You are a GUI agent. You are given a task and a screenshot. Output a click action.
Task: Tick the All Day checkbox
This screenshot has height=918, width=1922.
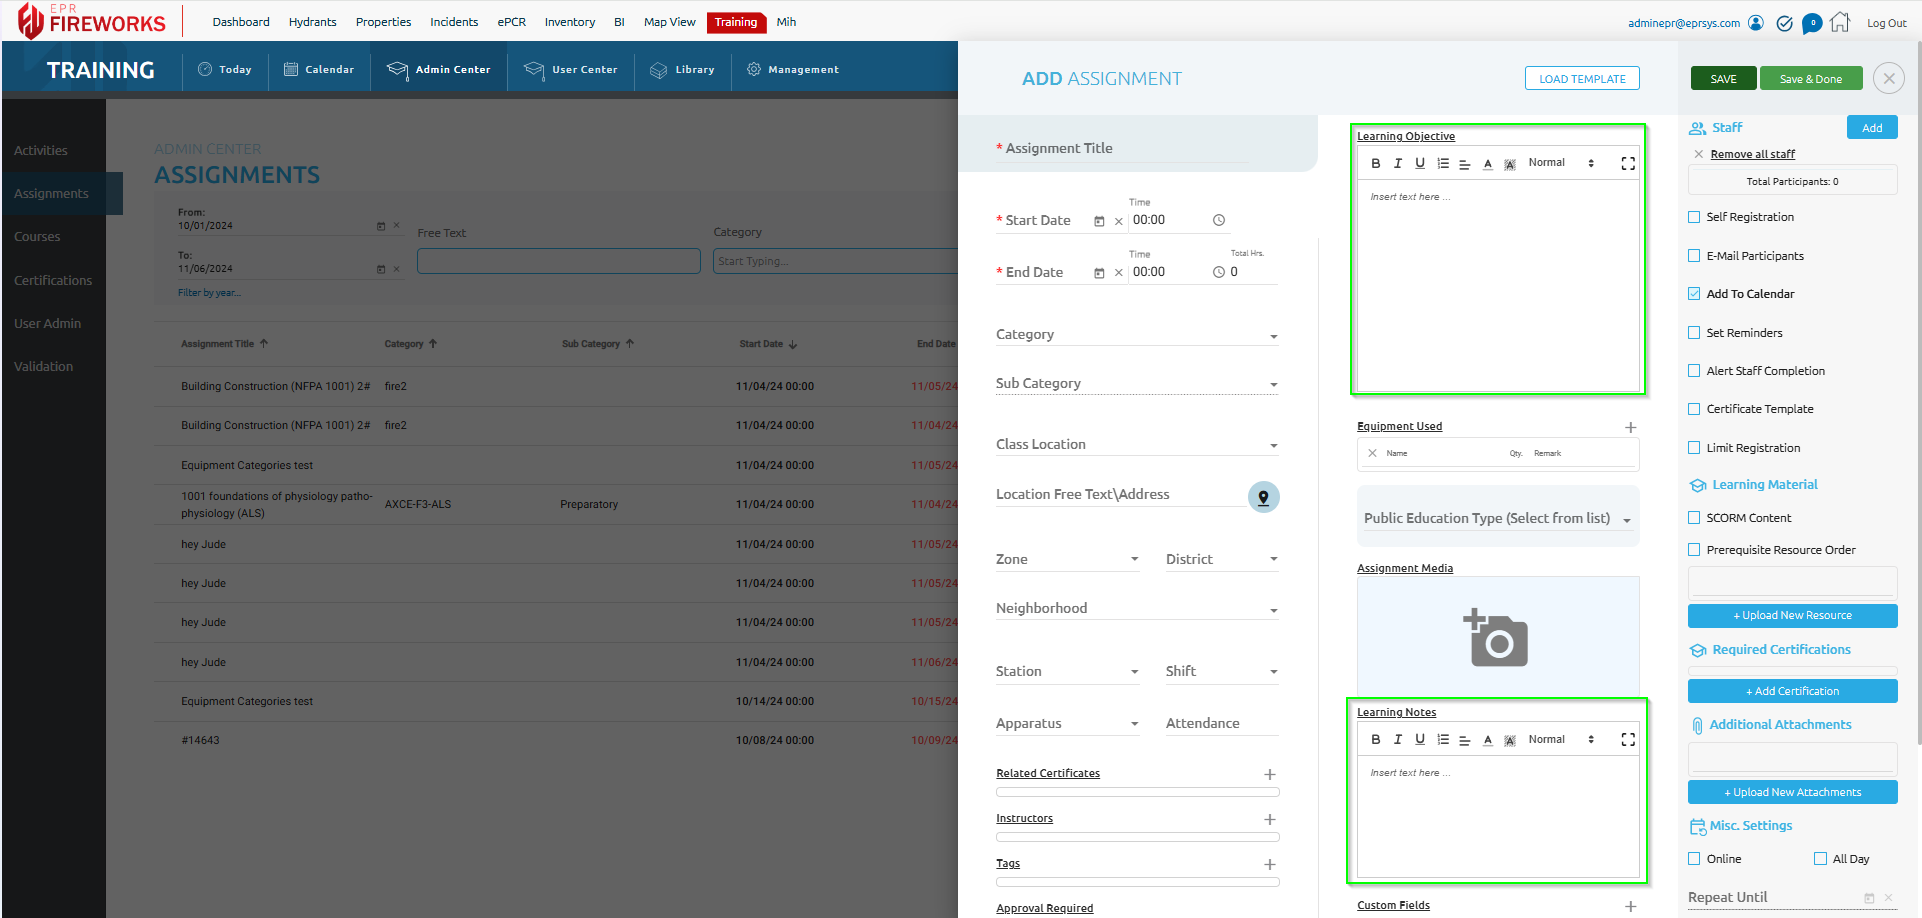pyautogui.click(x=1820, y=859)
